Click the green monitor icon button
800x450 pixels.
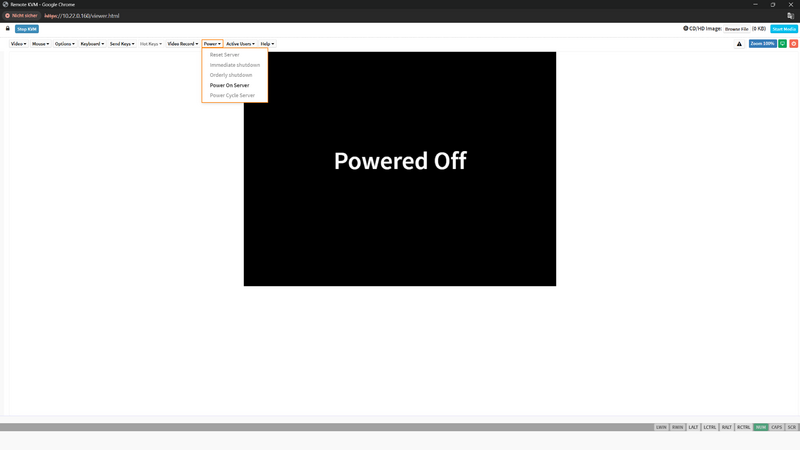click(783, 44)
